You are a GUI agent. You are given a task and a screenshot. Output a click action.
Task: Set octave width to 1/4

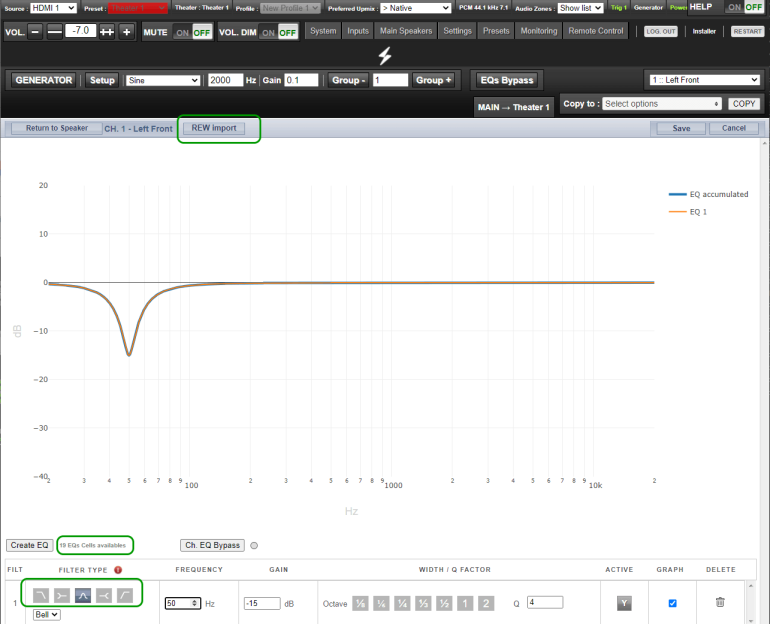coord(402,603)
